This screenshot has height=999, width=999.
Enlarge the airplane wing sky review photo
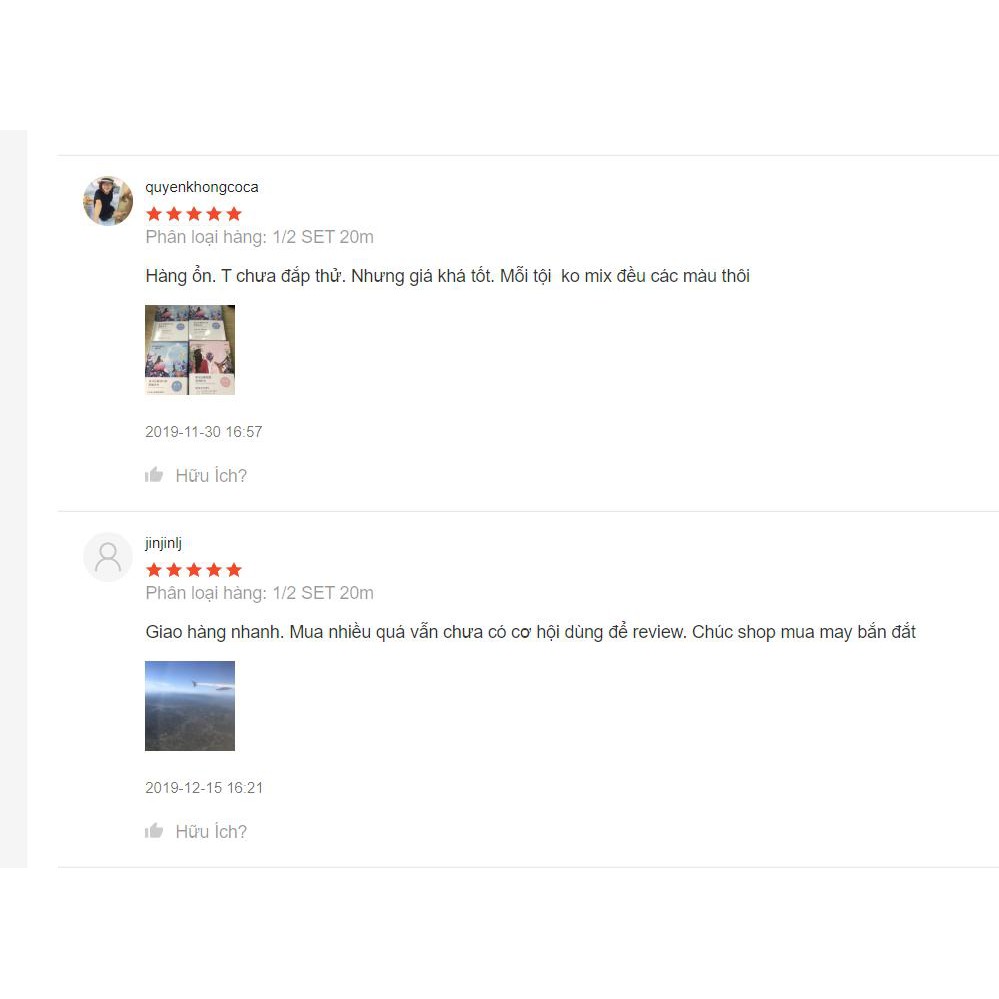[190, 706]
